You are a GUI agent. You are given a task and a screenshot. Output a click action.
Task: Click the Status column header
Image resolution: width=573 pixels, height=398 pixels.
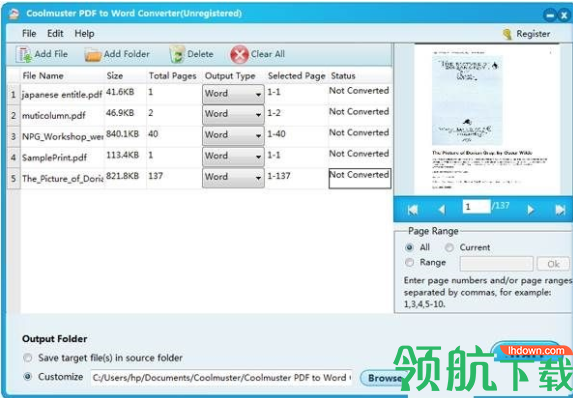pos(343,76)
